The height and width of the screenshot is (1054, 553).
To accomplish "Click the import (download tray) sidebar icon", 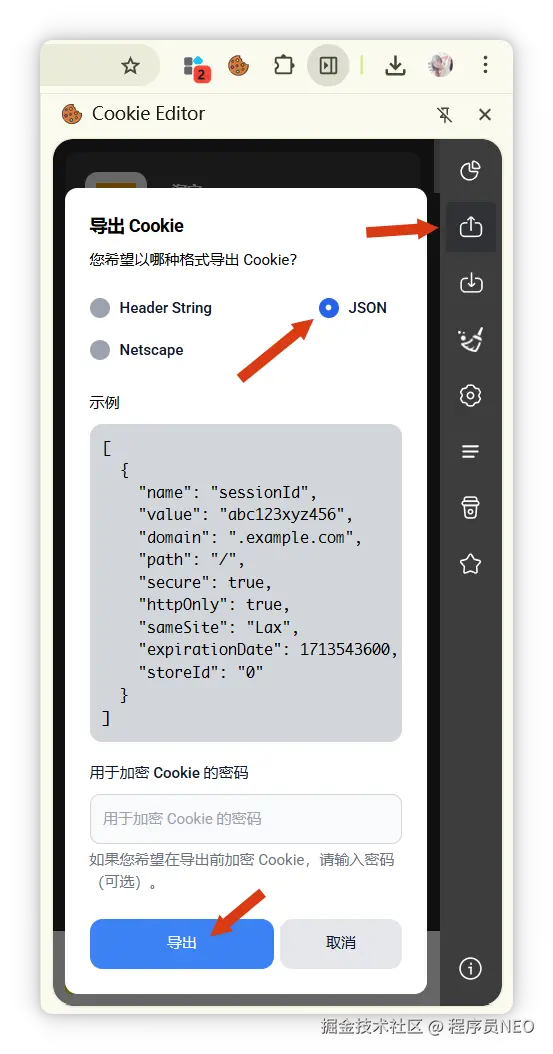I will 470,283.
